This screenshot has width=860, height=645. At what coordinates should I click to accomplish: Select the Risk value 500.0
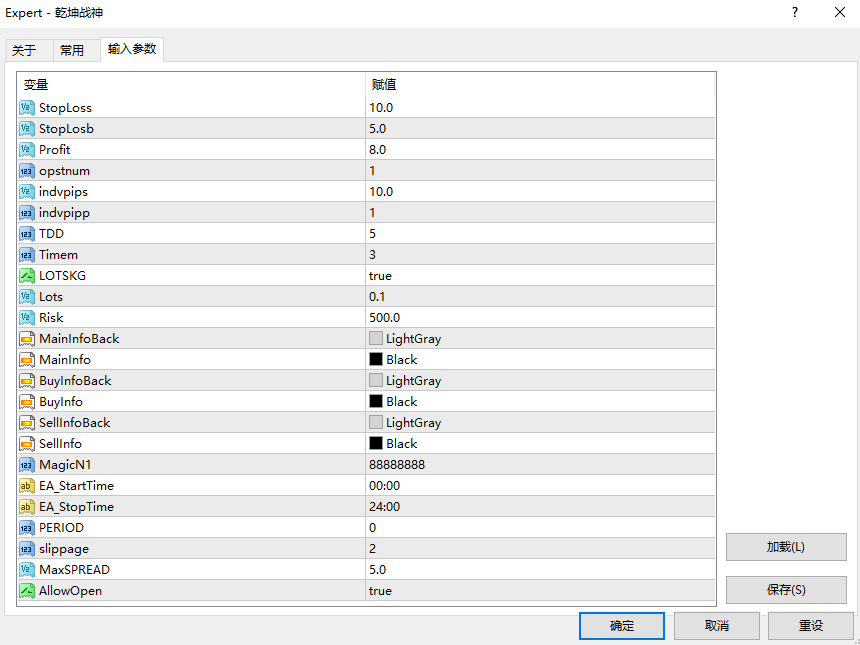click(x=384, y=318)
